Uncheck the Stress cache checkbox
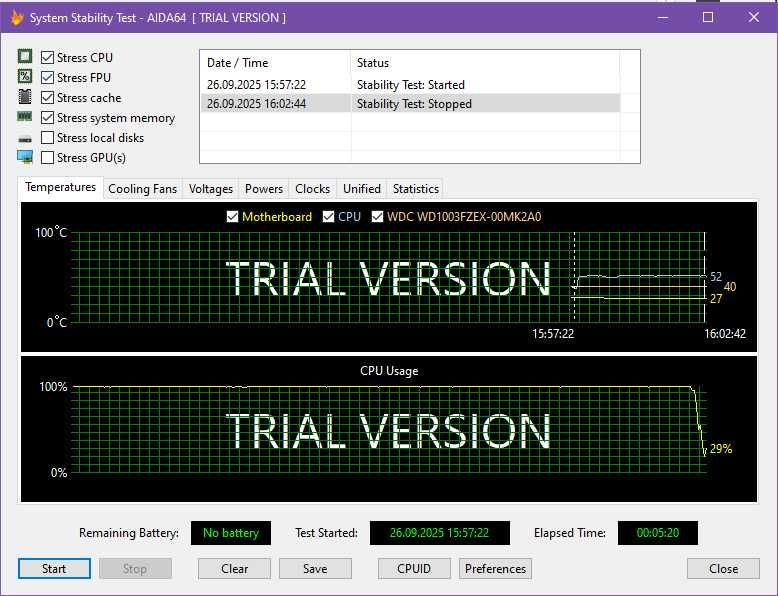Screen dimensions: 778x596 tap(47, 98)
